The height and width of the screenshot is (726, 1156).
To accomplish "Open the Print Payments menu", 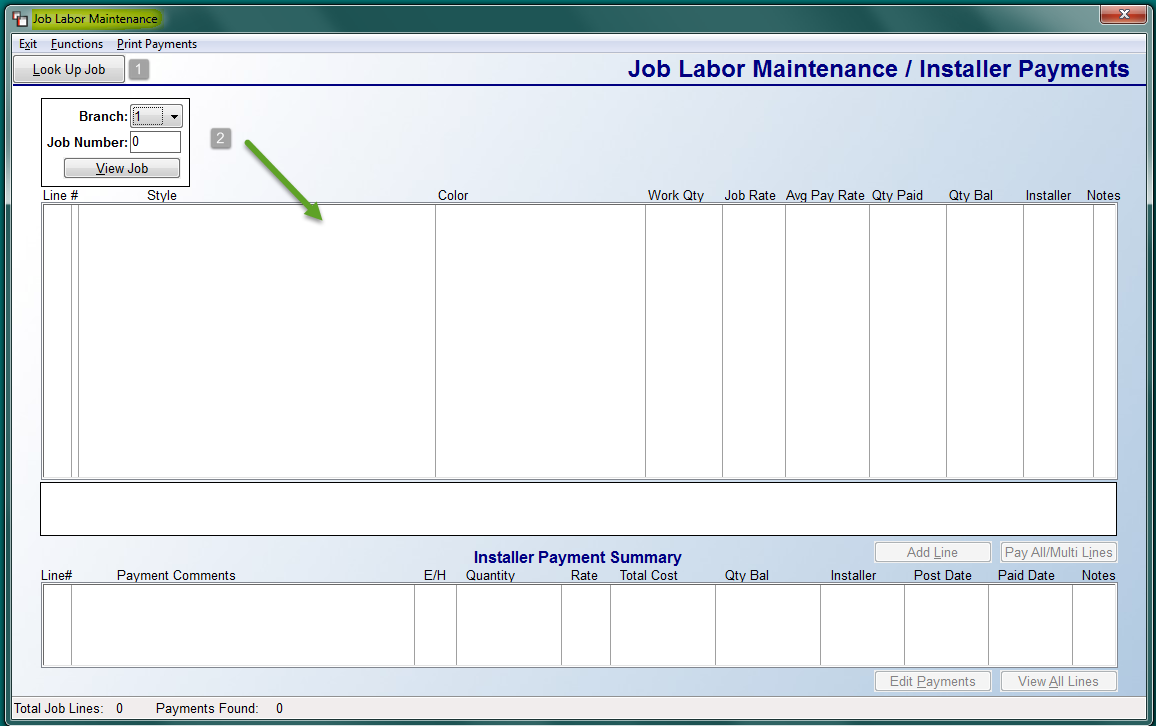I will tap(156, 43).
